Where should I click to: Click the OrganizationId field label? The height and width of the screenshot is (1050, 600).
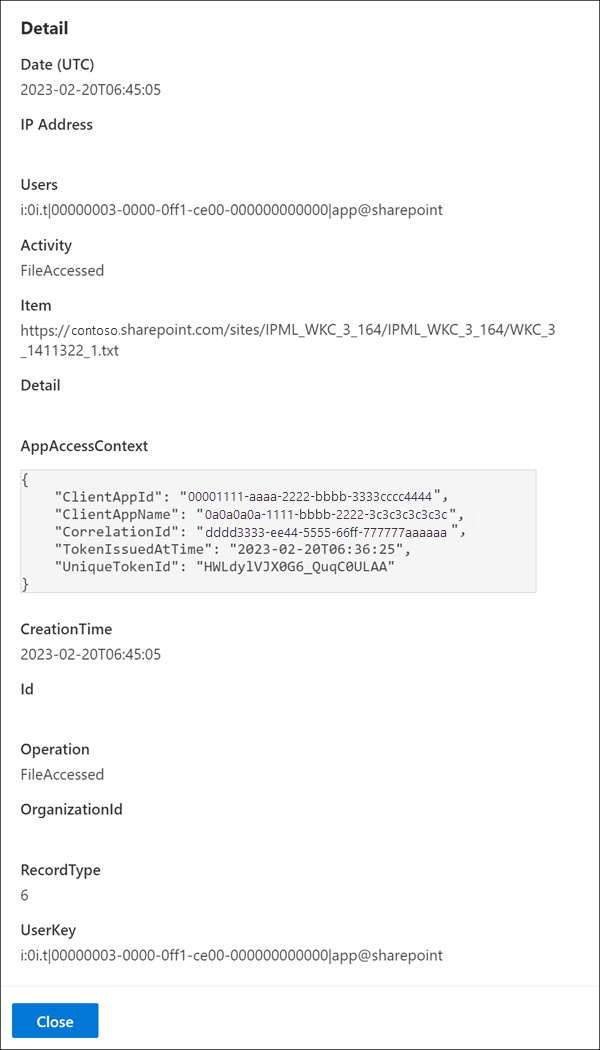tap(71, 809)
